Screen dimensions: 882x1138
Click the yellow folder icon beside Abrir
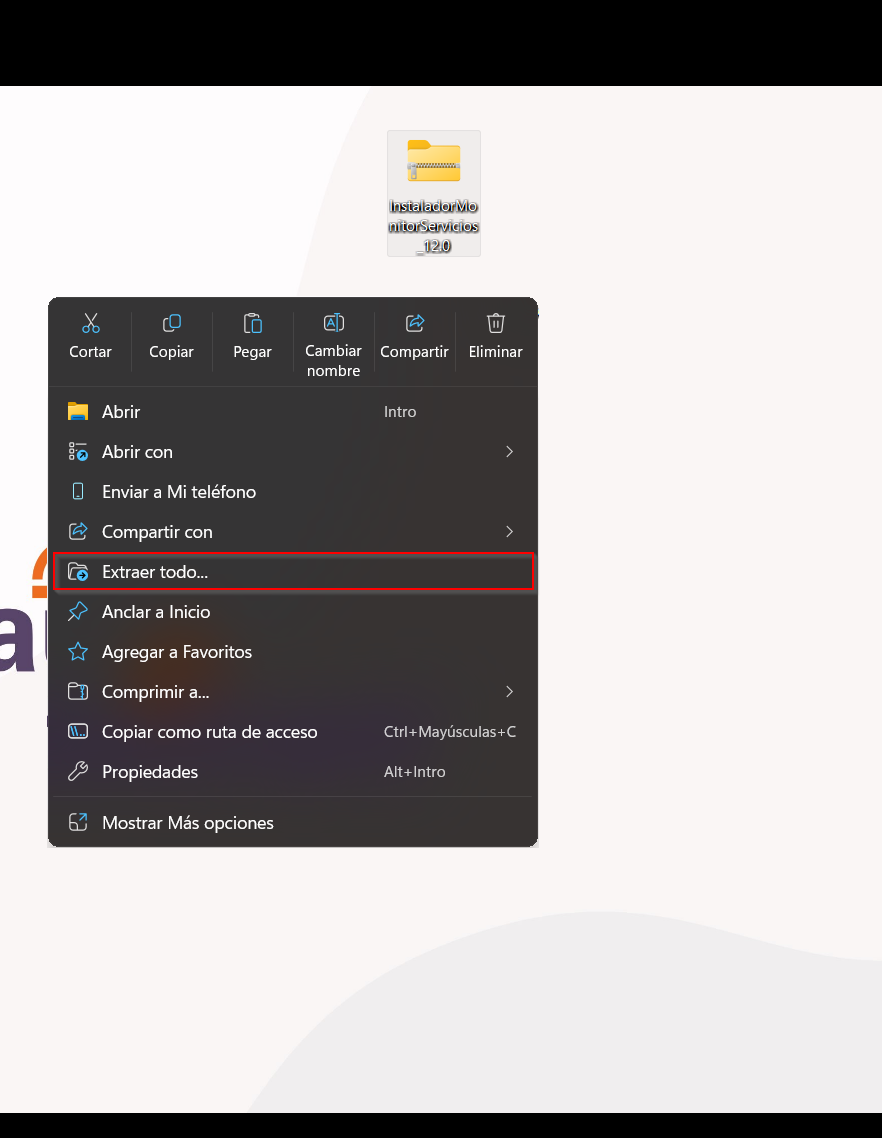[x=78, y=412]
